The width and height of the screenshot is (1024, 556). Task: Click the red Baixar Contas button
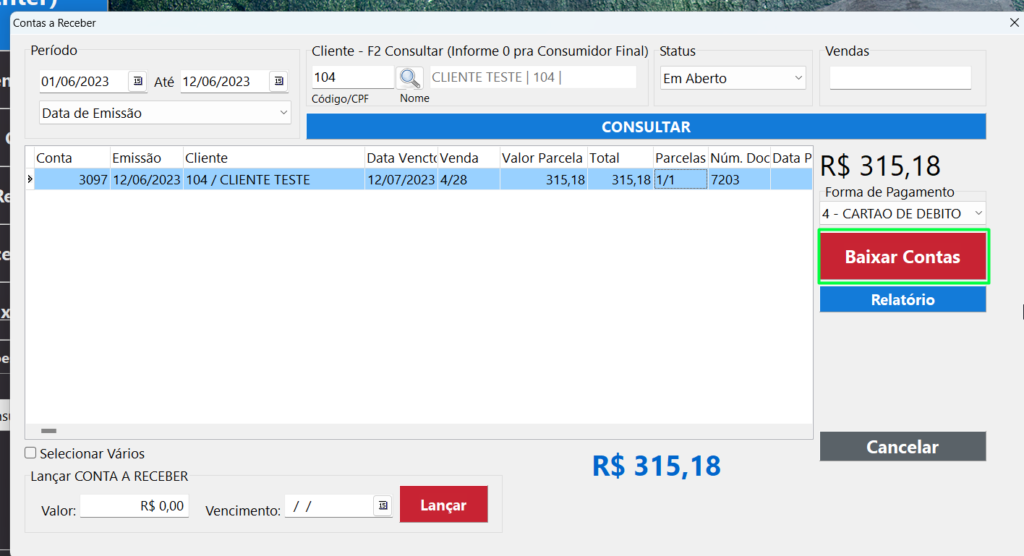(x=902, y=257)
